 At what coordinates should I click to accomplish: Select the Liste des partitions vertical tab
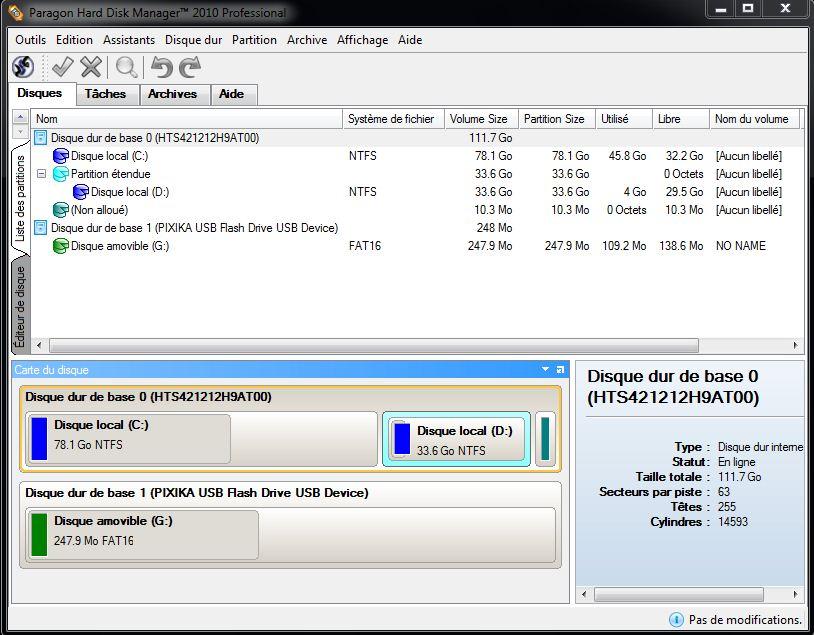20,199
